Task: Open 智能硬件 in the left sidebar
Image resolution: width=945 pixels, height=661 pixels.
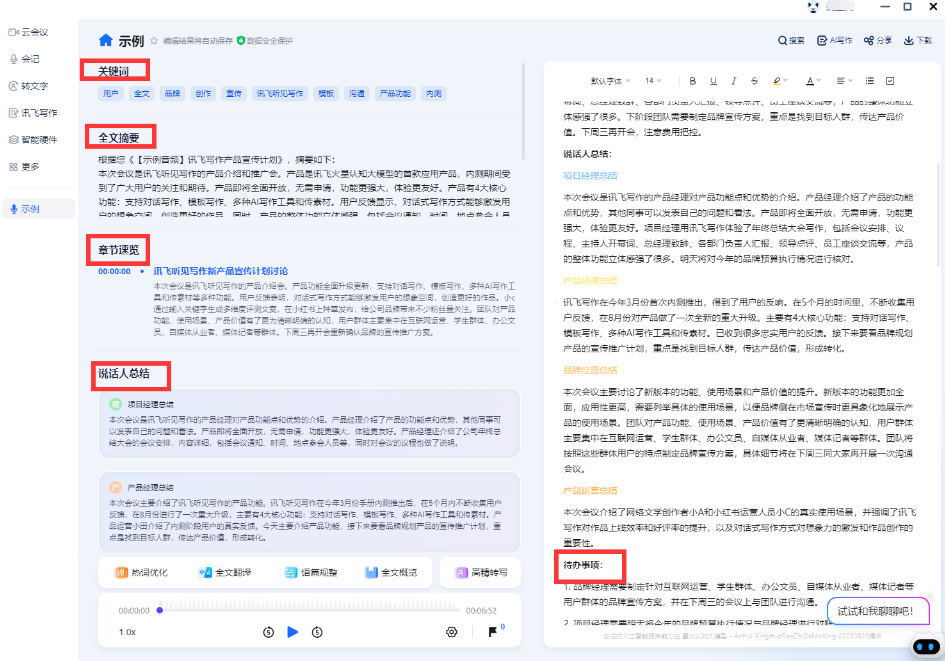Action: pyautogui.click(x=33, y=140)
